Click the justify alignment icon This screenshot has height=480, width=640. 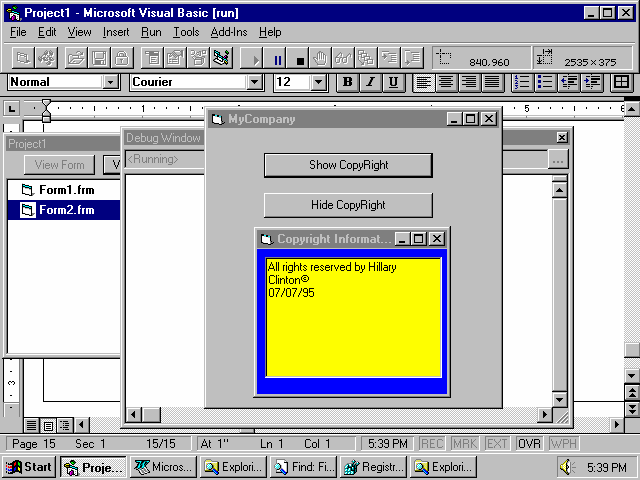[x=491, y=82]
